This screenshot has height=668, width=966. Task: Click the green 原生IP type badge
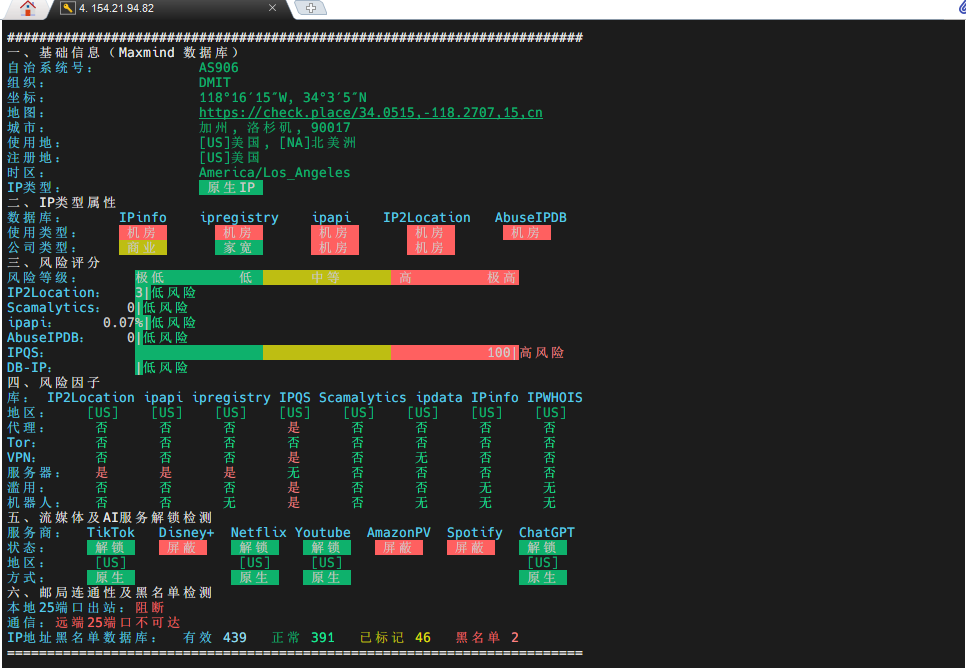point(231,188)
